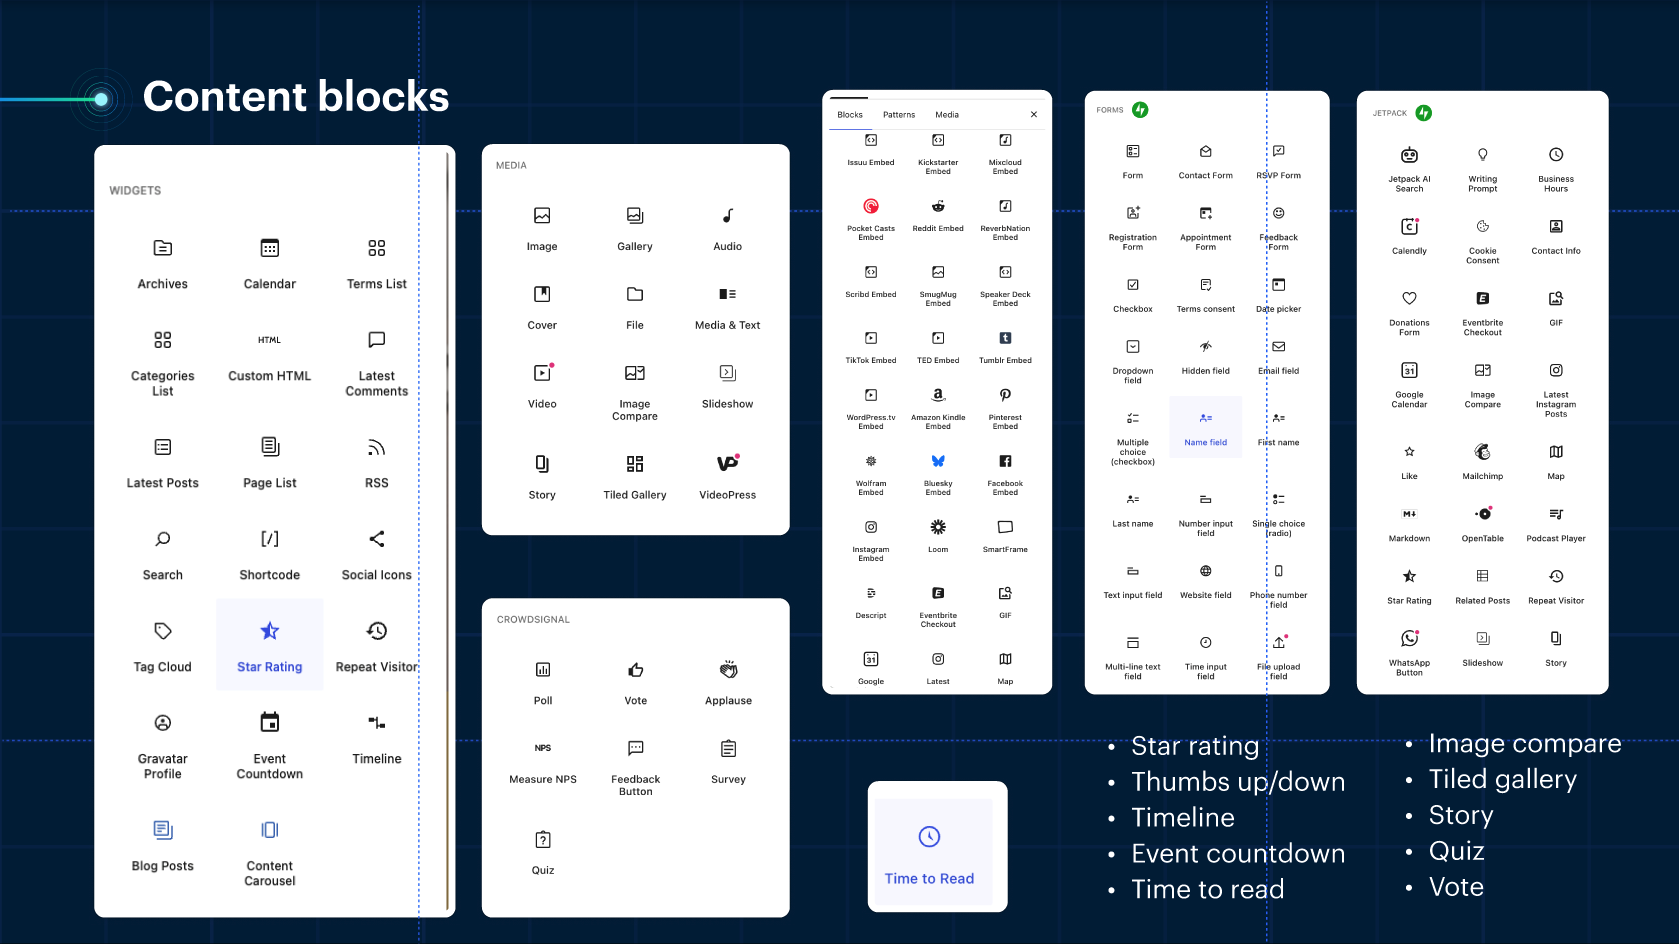Select the Calendar widget block
The width and height of the screenshot is (1679, 944).
[270, 264]
